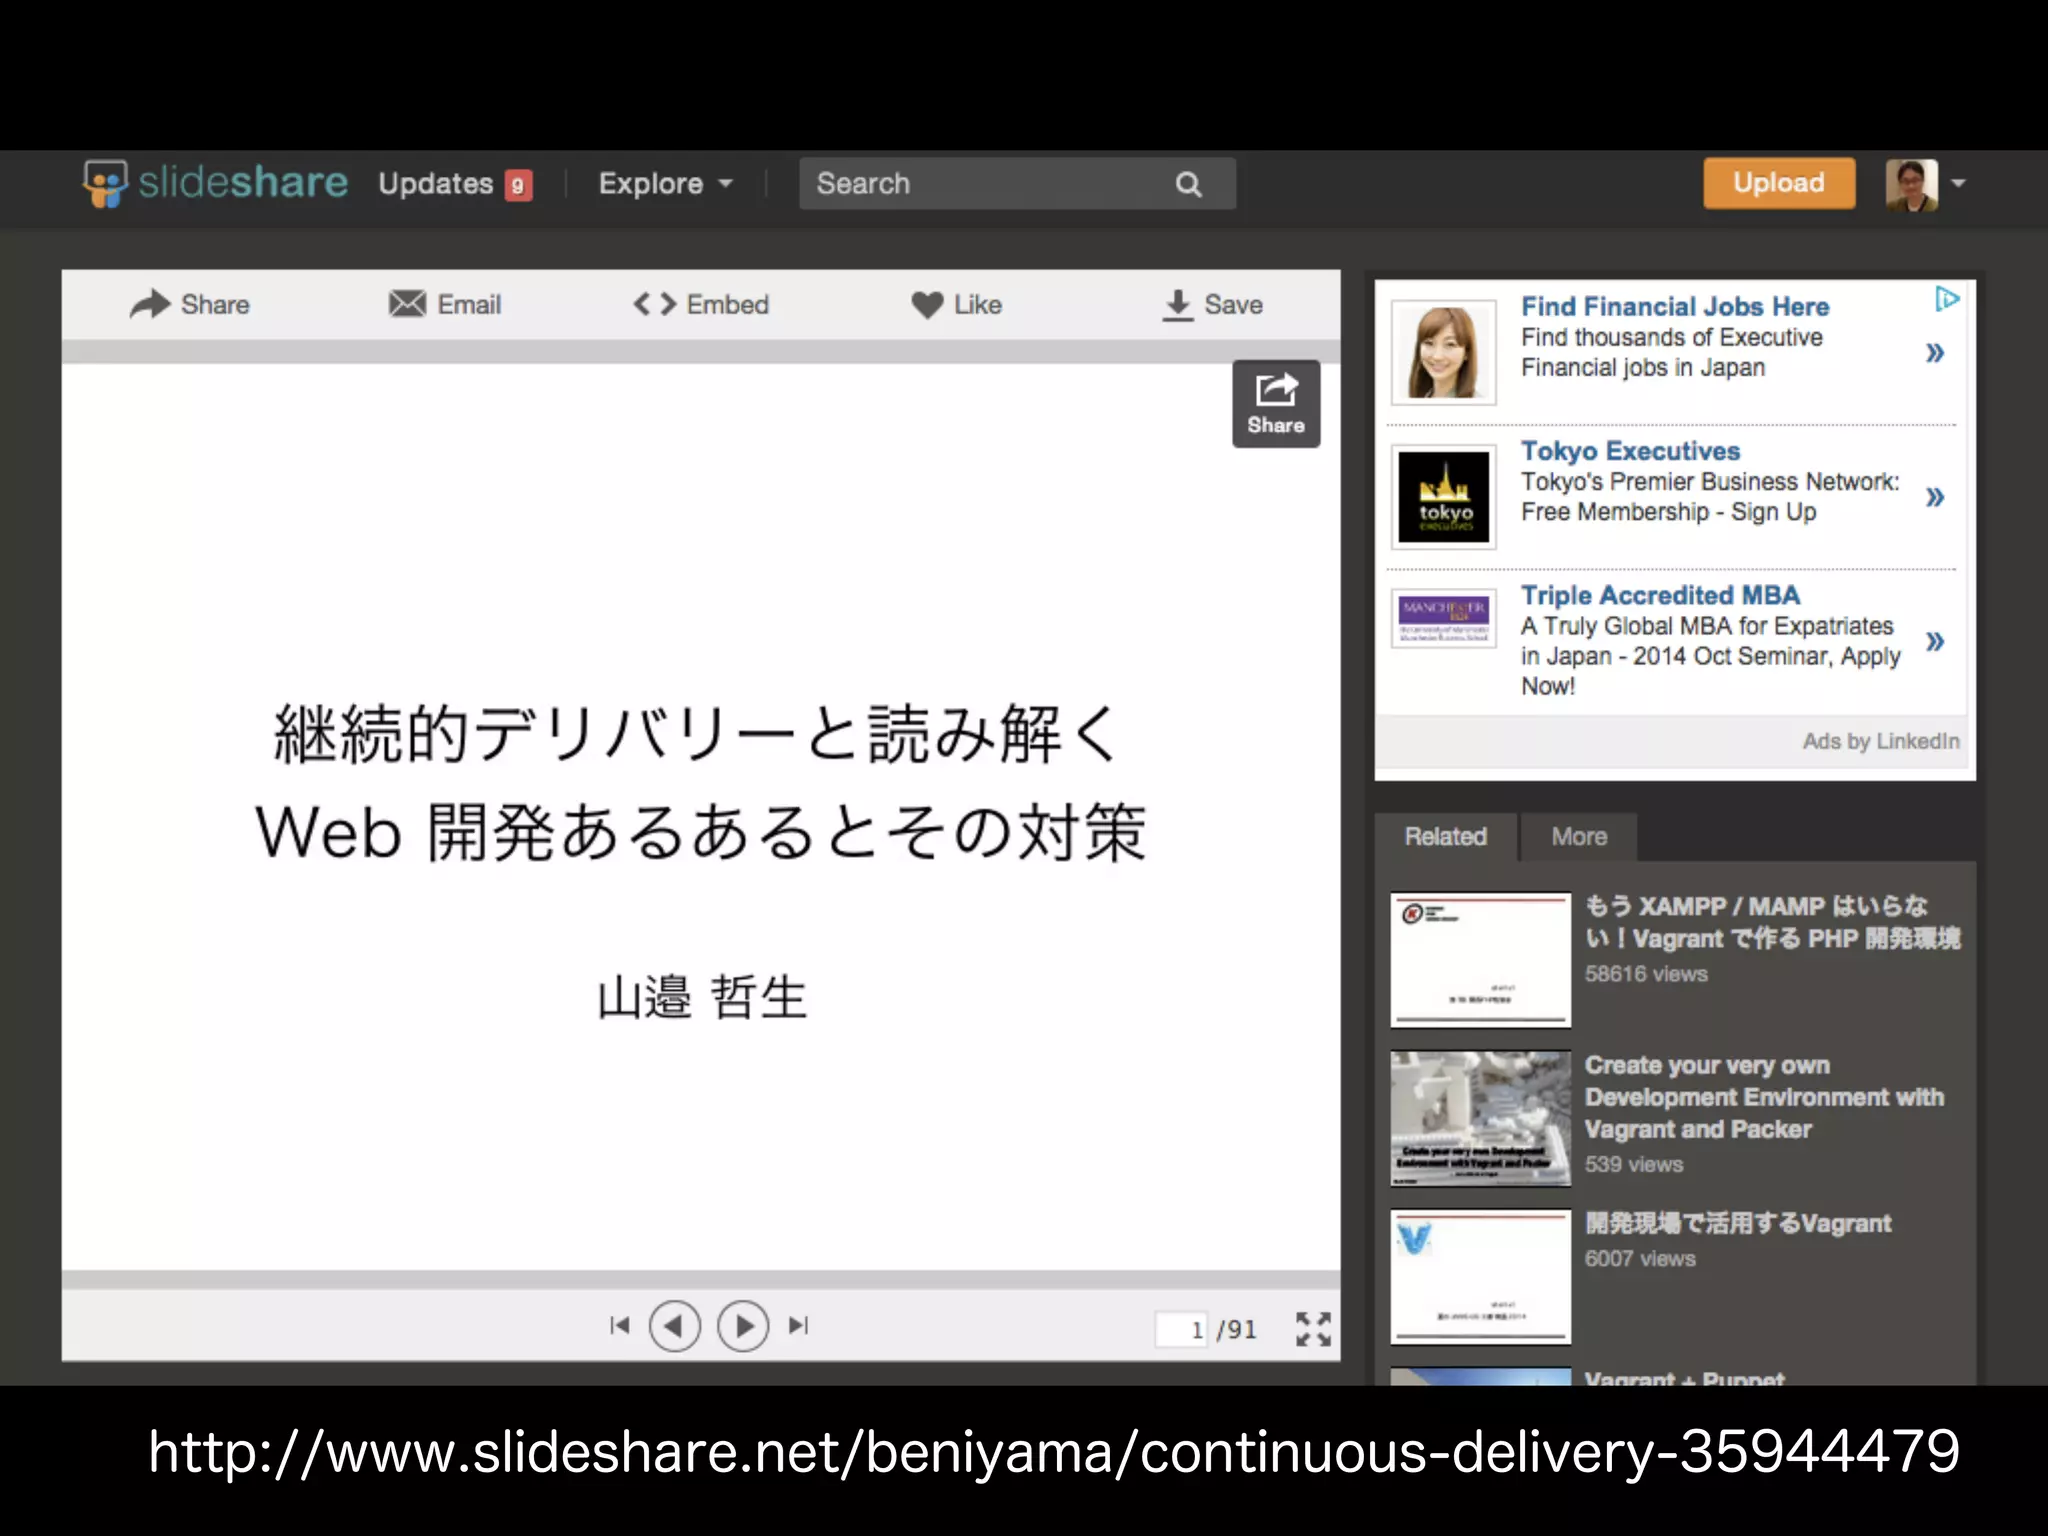
Task: Open Triple Accredited MBA ad link
Action: [1660, 595]
